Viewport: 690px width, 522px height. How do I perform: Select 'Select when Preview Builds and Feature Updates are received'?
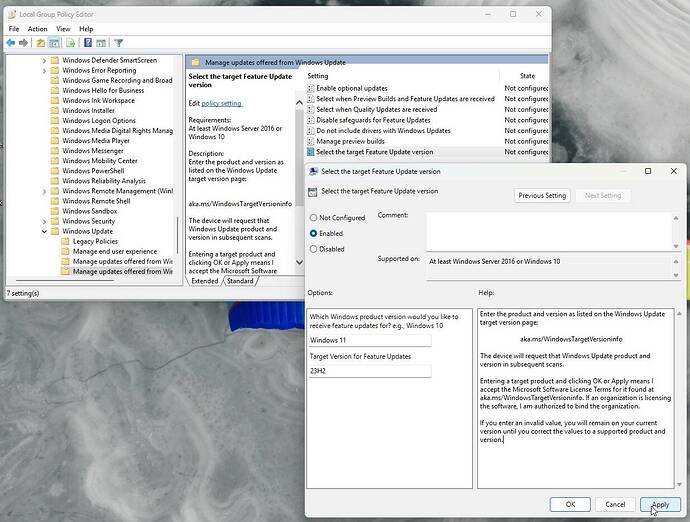coord(405,99)
